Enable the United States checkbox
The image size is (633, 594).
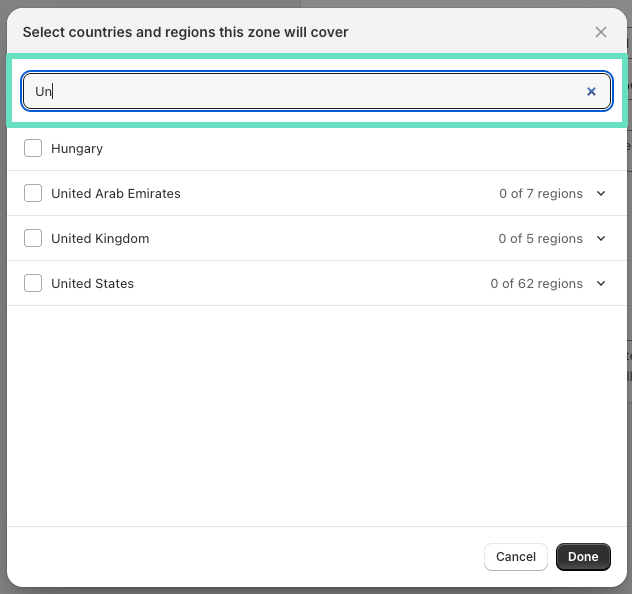[33, 283]
